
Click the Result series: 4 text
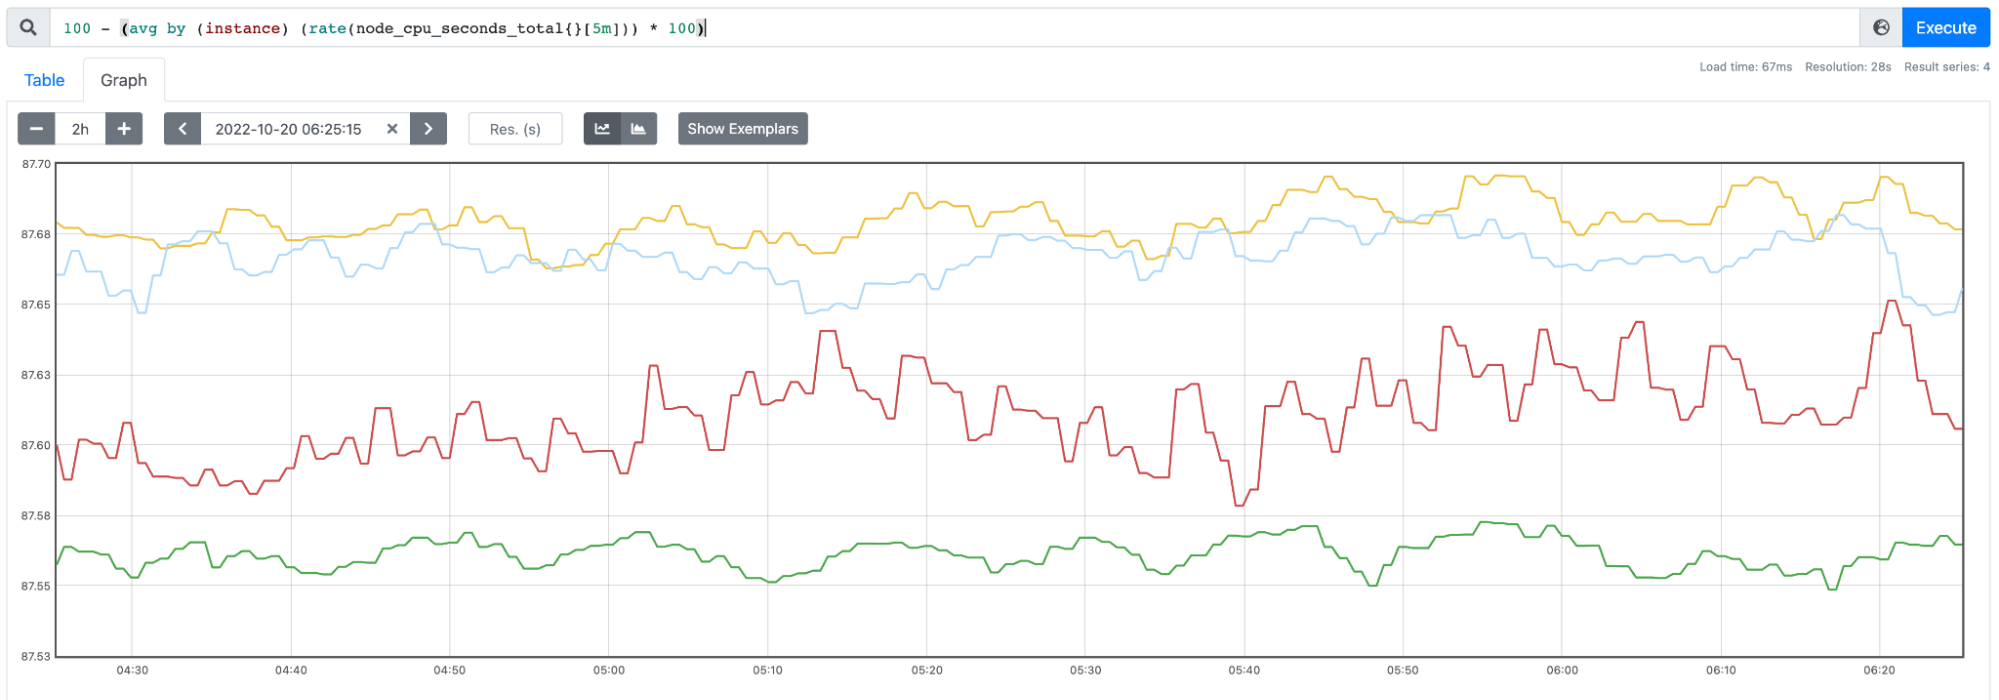point(1947,67)
